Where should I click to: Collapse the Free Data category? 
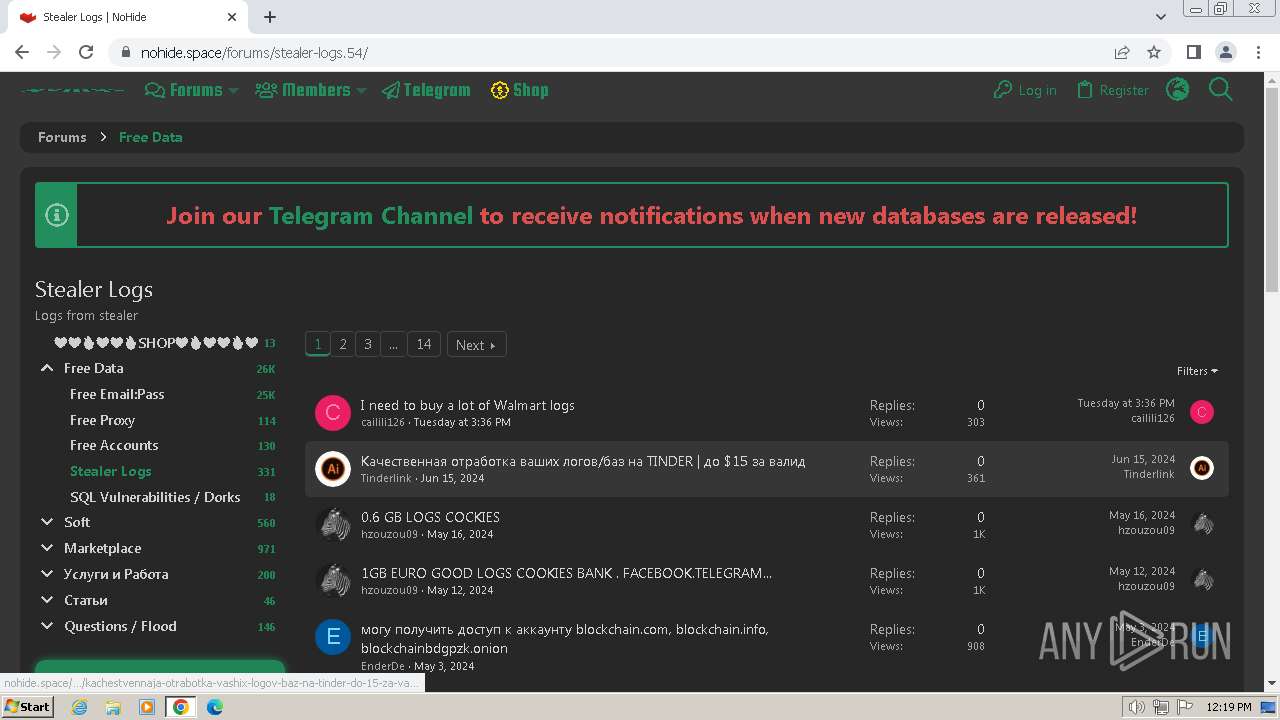(x=47, y=369)
